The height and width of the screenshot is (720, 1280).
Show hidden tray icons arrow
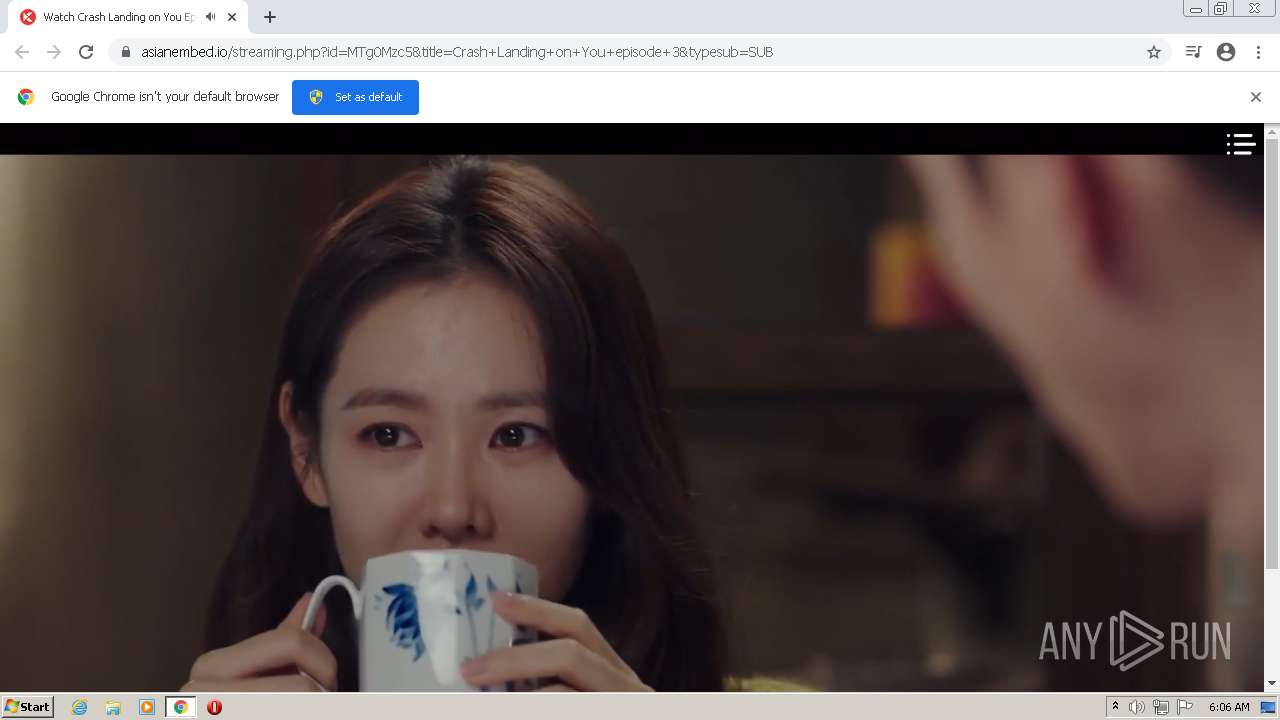[1115, 707]
